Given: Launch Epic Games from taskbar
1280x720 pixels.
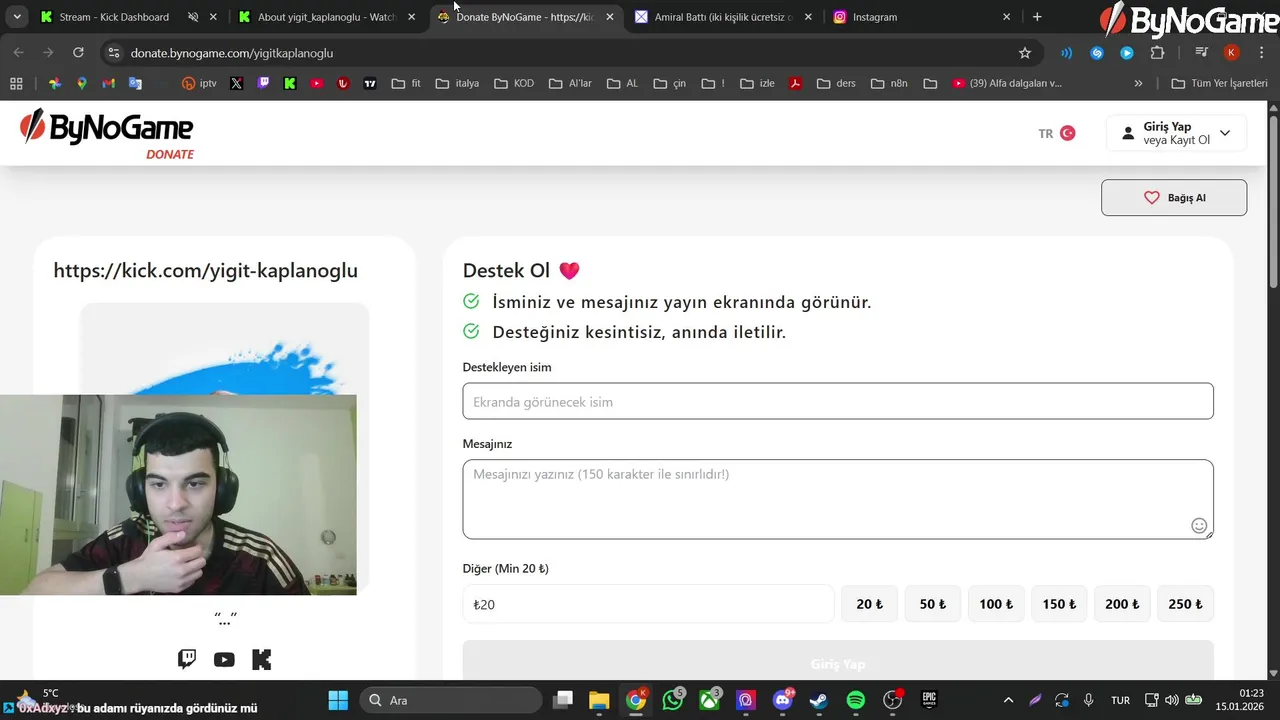Looking at the screenshot, I should click(929, 700).
